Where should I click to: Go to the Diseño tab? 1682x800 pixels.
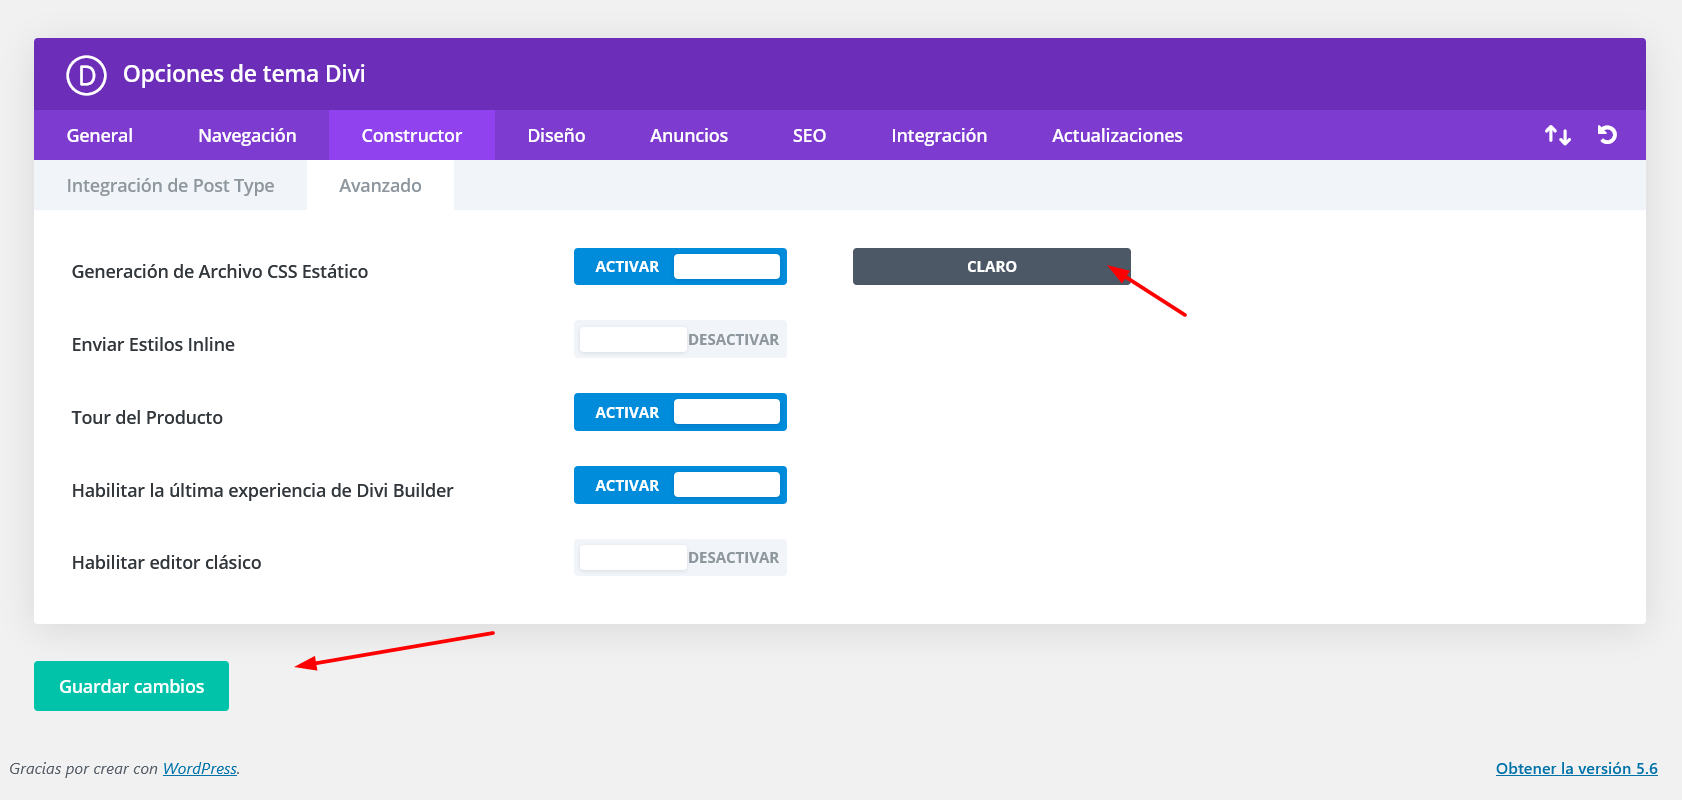coord(556,135)
